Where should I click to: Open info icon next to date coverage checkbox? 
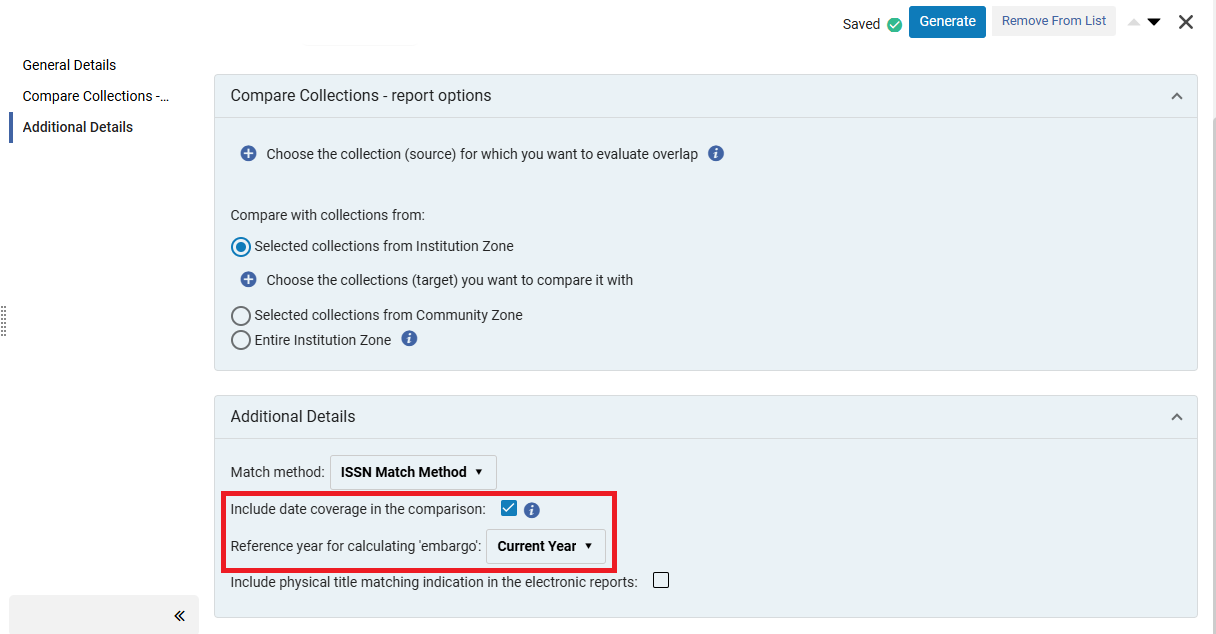click(x=532, y=510)
